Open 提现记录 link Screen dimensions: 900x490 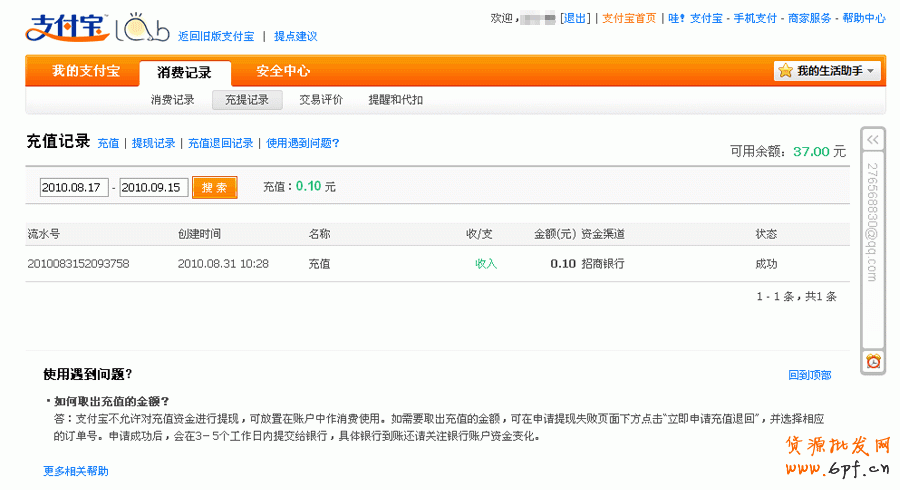(153, 143)
